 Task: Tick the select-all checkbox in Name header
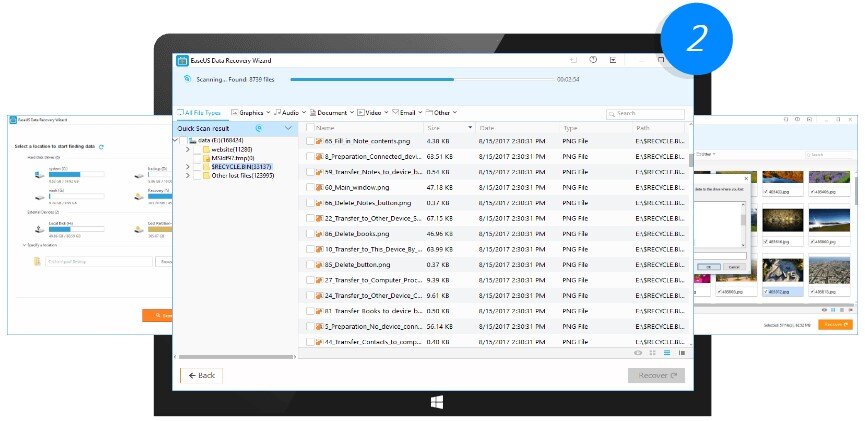point(310,128)
